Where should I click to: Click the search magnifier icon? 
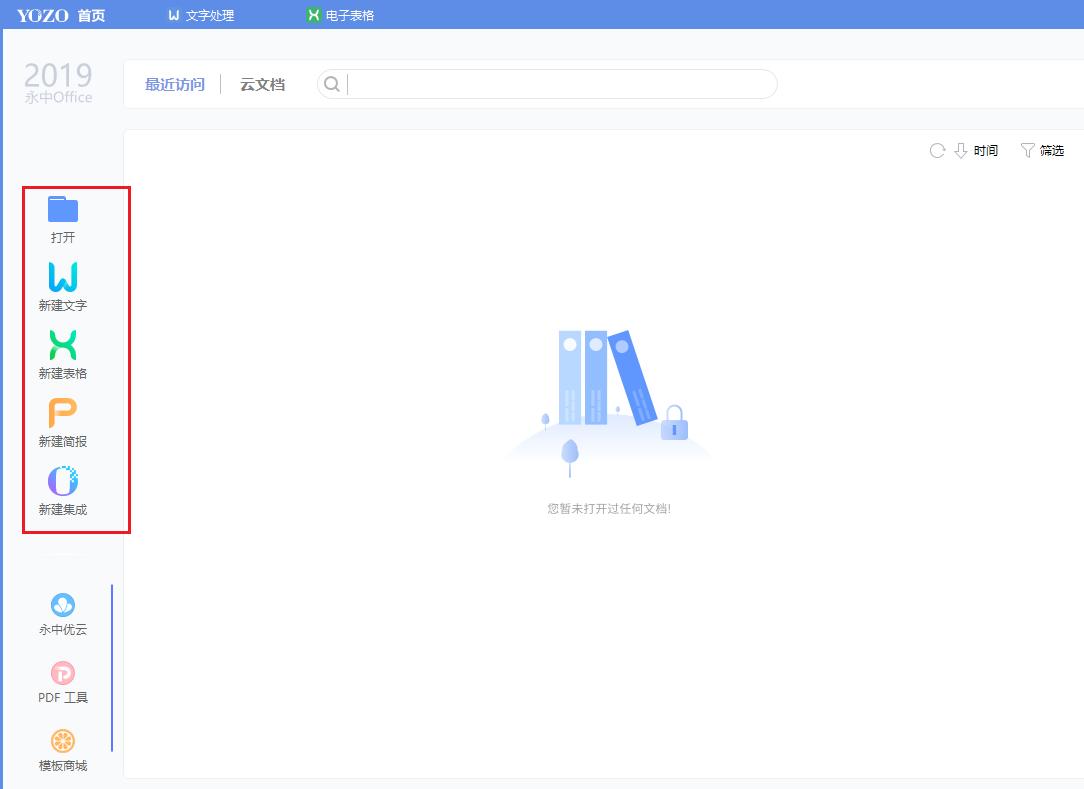331,84
